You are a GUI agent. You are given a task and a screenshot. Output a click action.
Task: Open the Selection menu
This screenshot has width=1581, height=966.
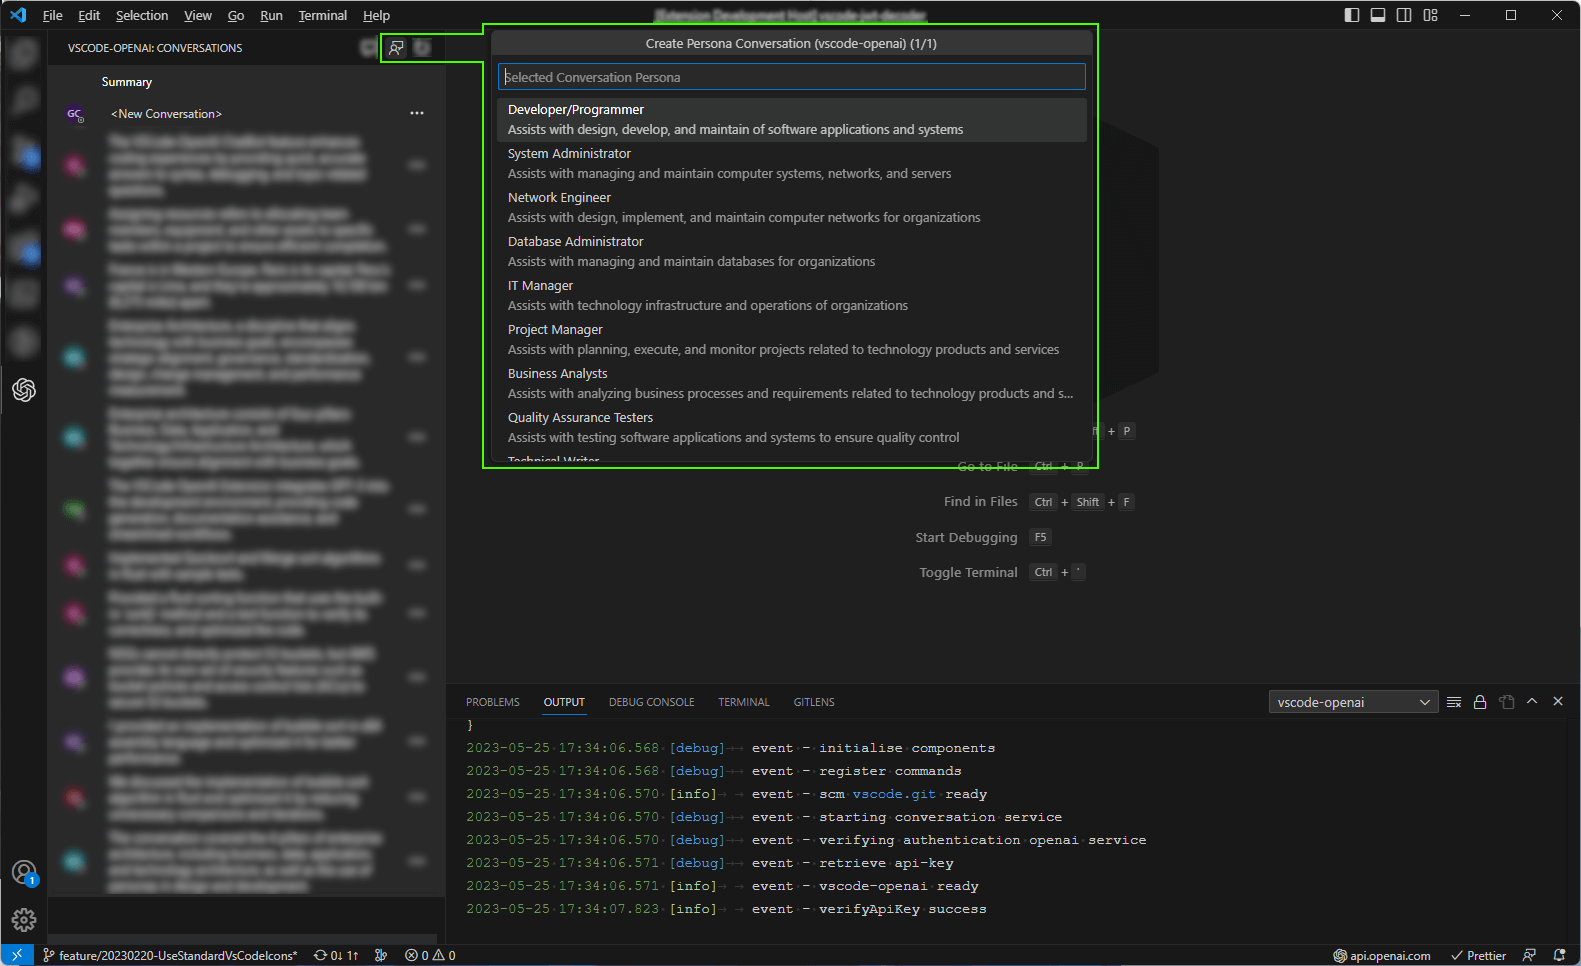tap(142, 15)
